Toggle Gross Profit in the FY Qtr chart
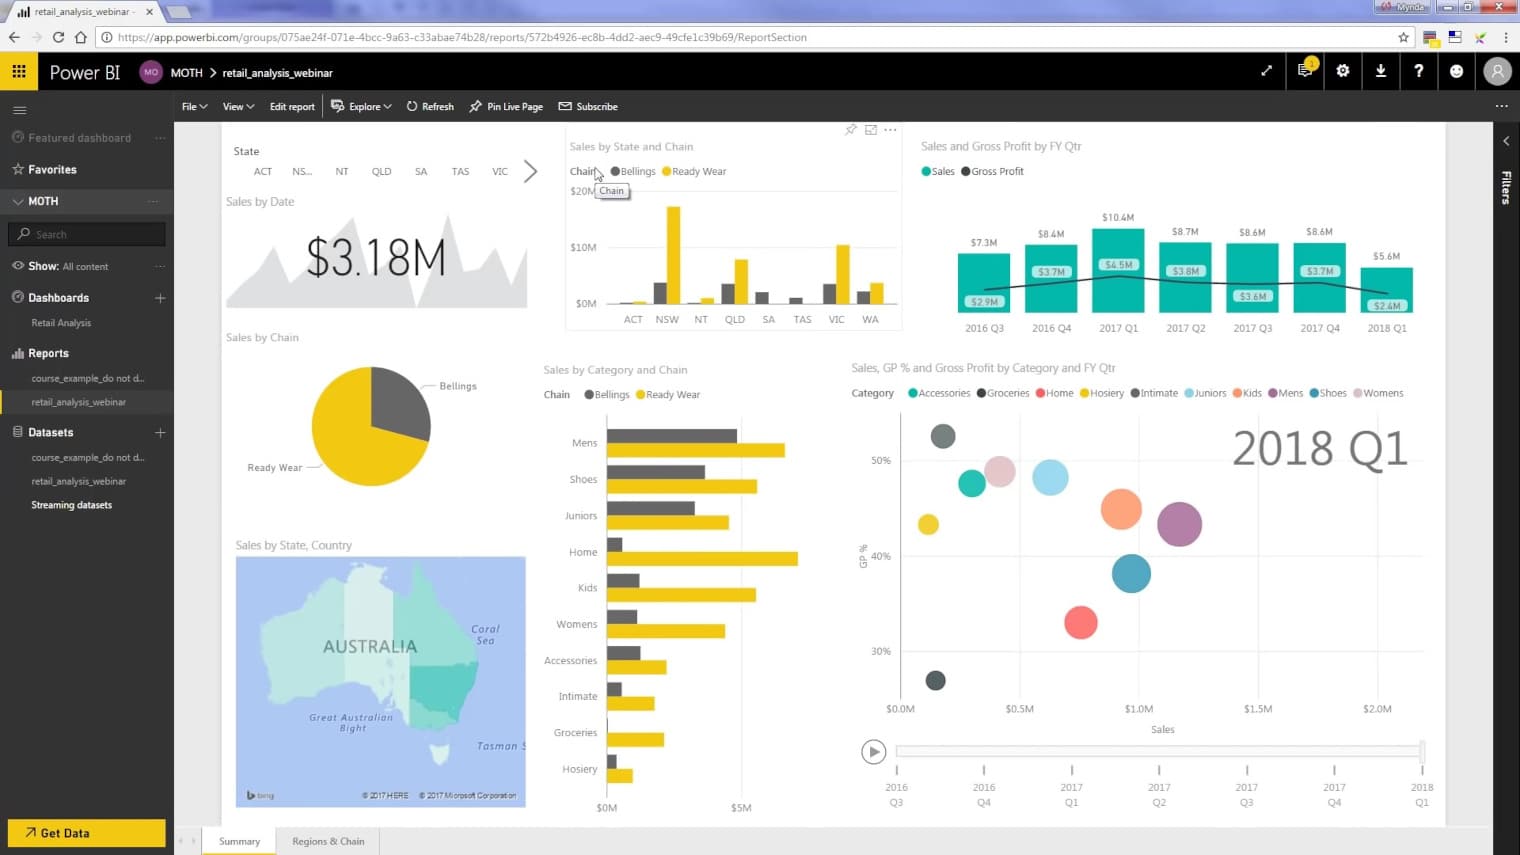This screenshot has height=855, width=1520. click(x=992, y=170)
